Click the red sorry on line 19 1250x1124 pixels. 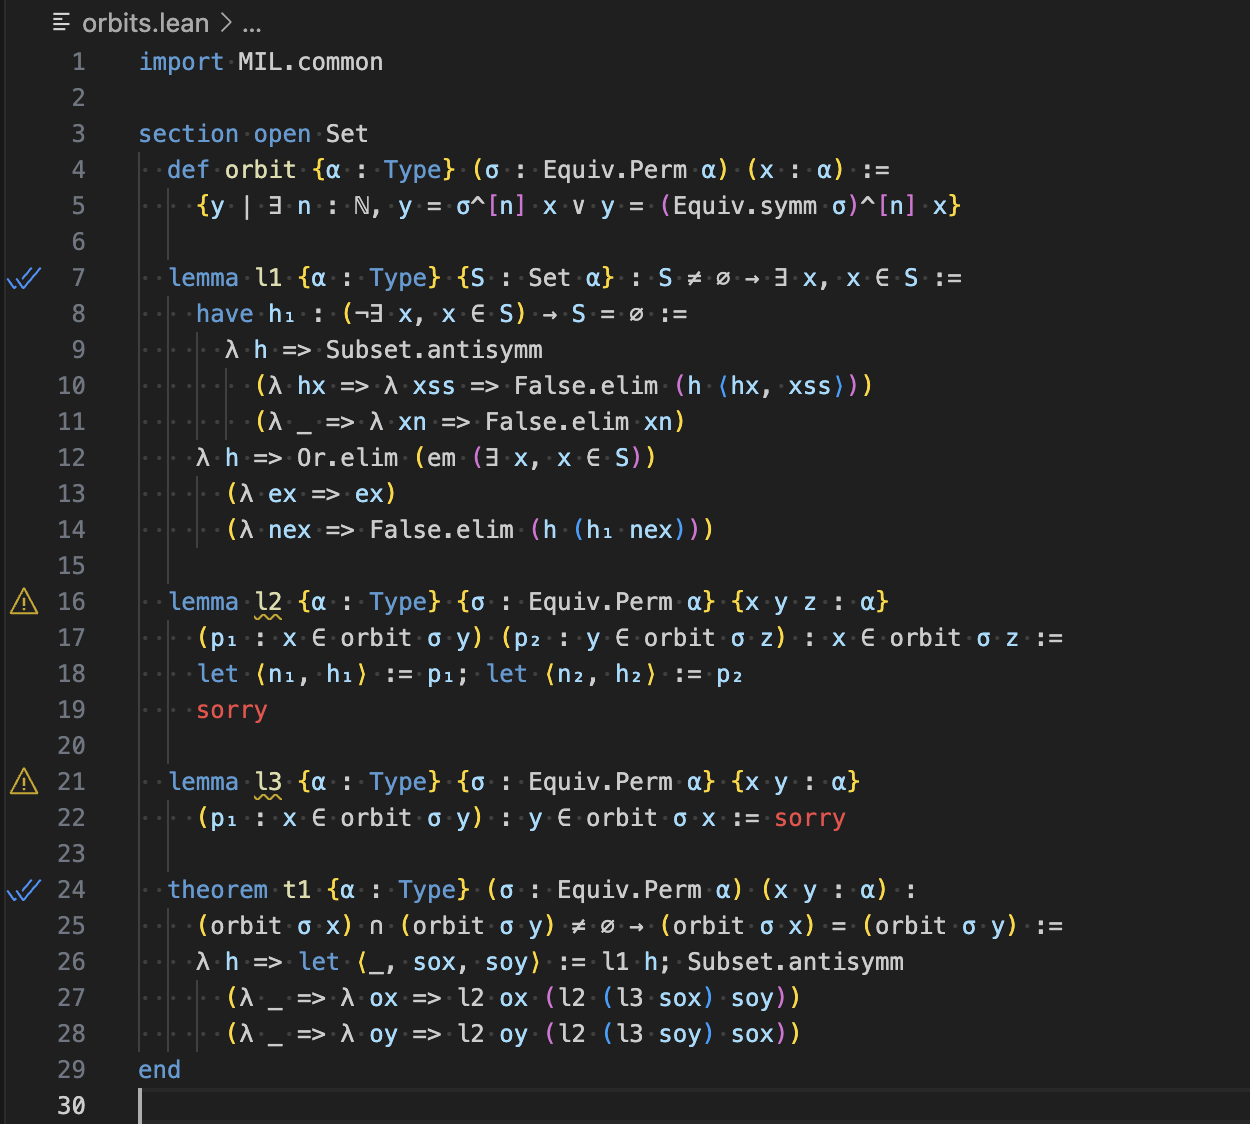click(232, 710)
